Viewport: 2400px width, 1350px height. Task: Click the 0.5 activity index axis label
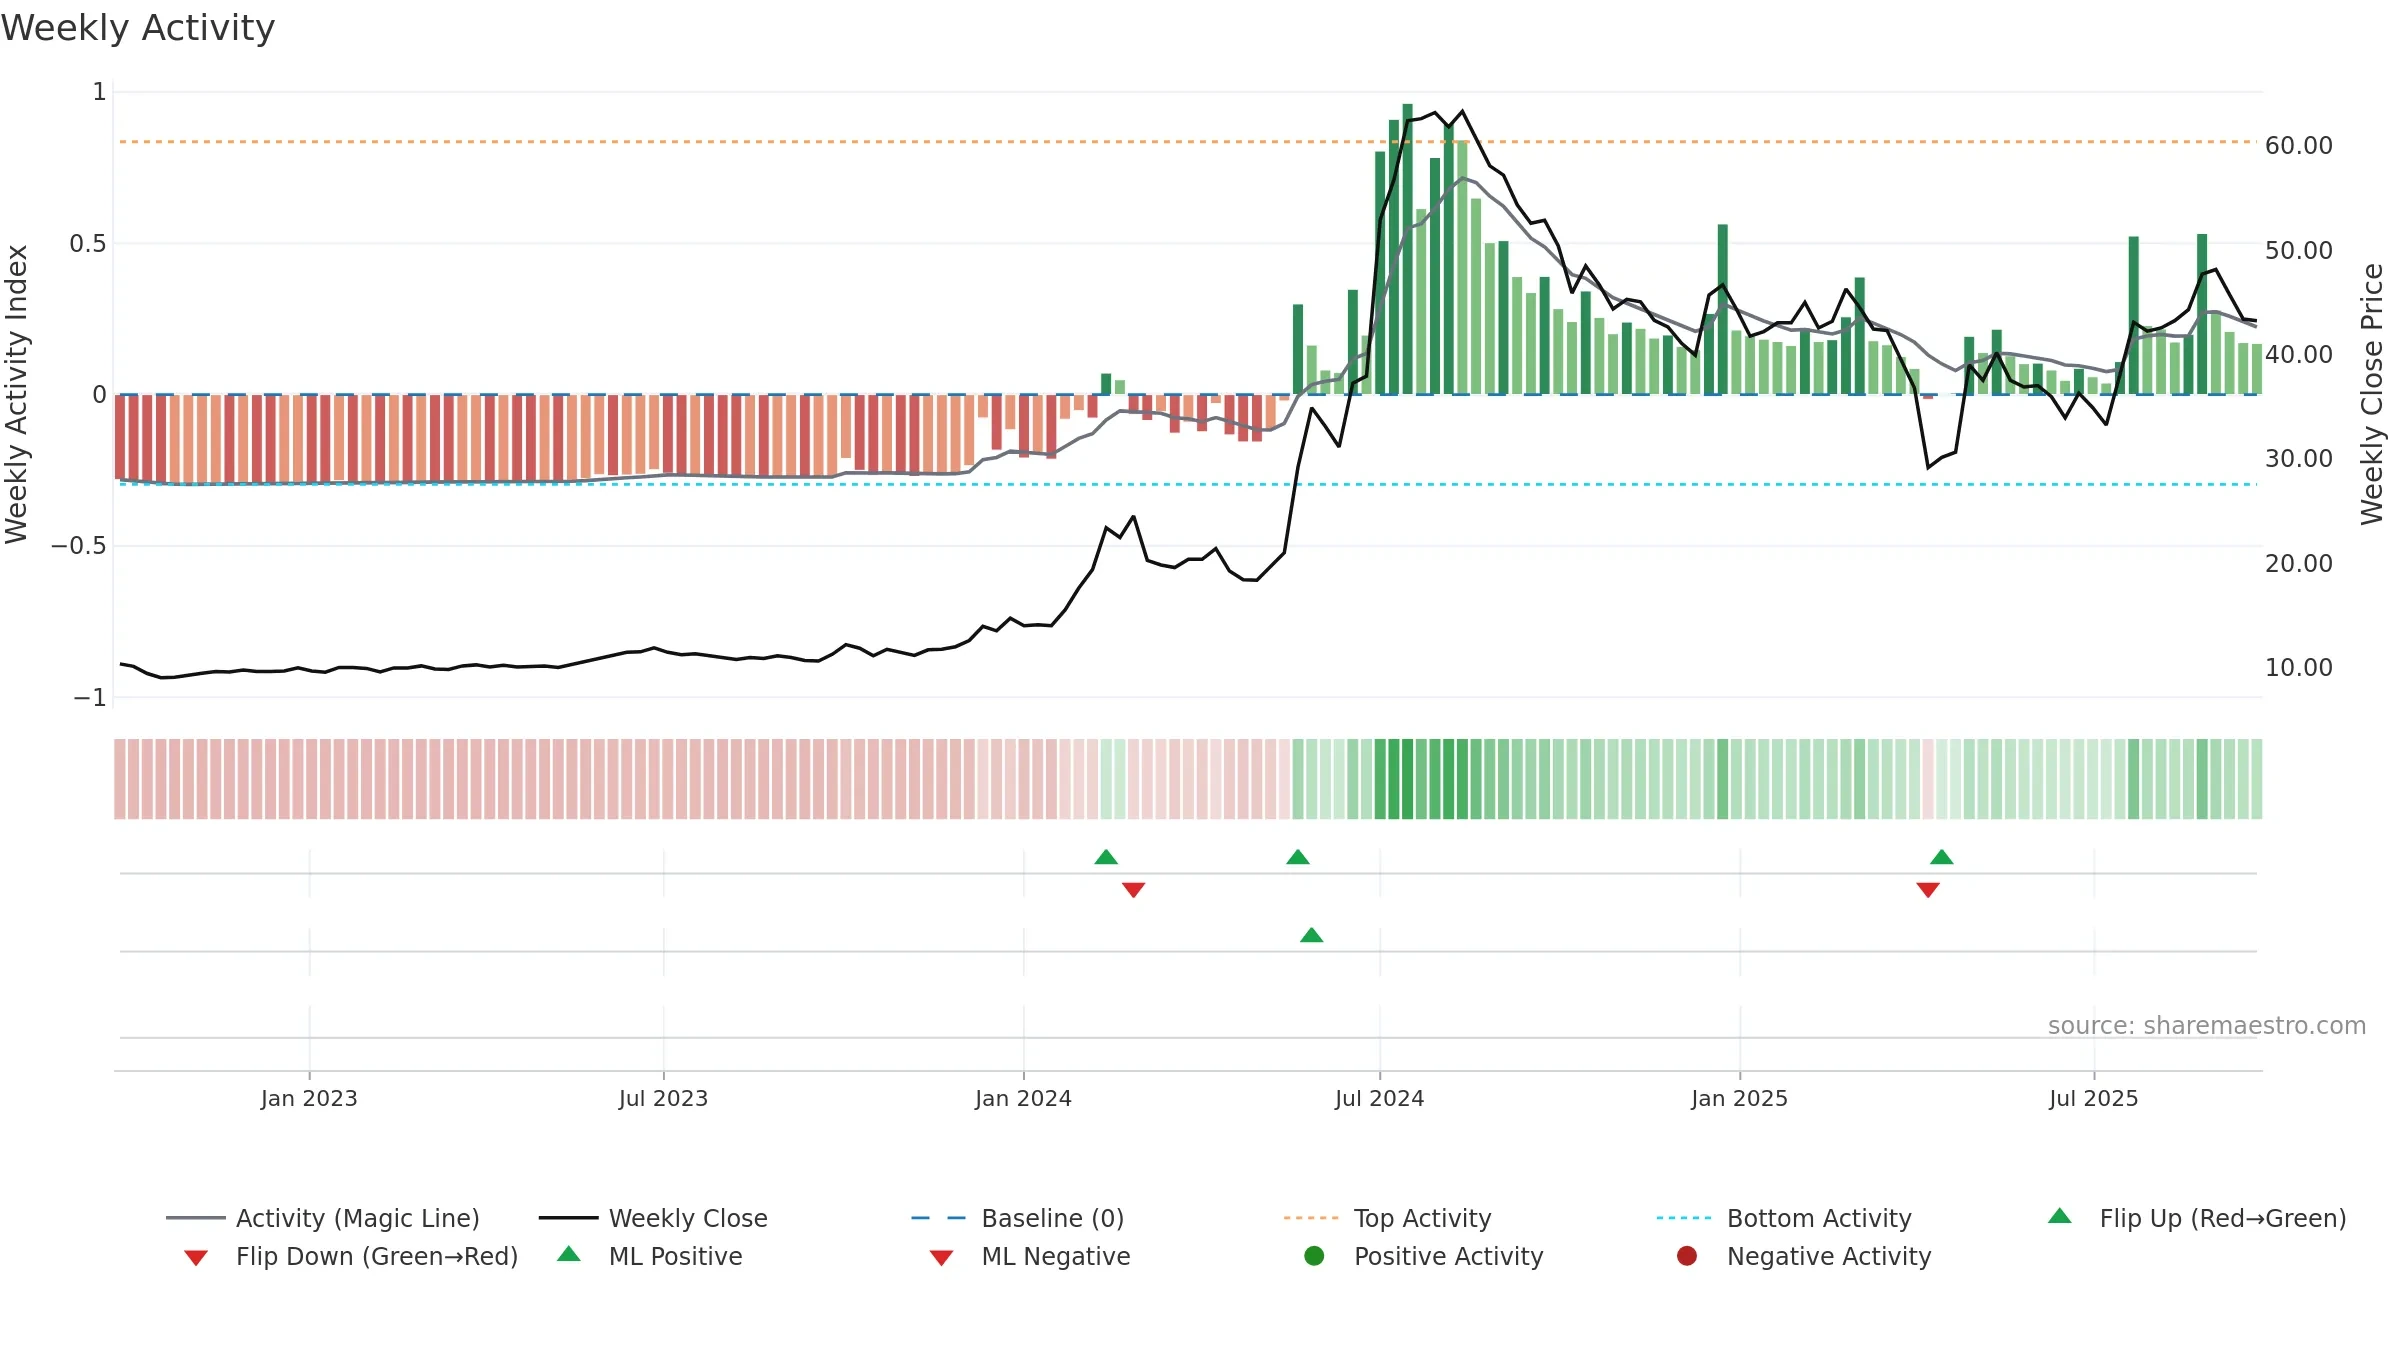tap(87, 243)
